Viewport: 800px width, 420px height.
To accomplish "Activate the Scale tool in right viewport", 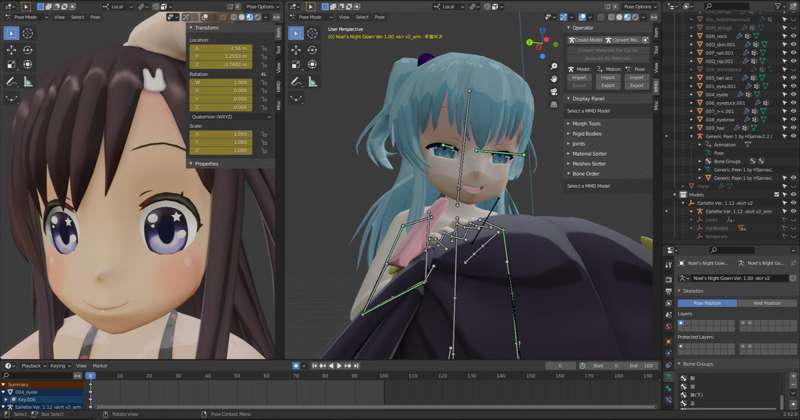I will [x=296, y=64].
